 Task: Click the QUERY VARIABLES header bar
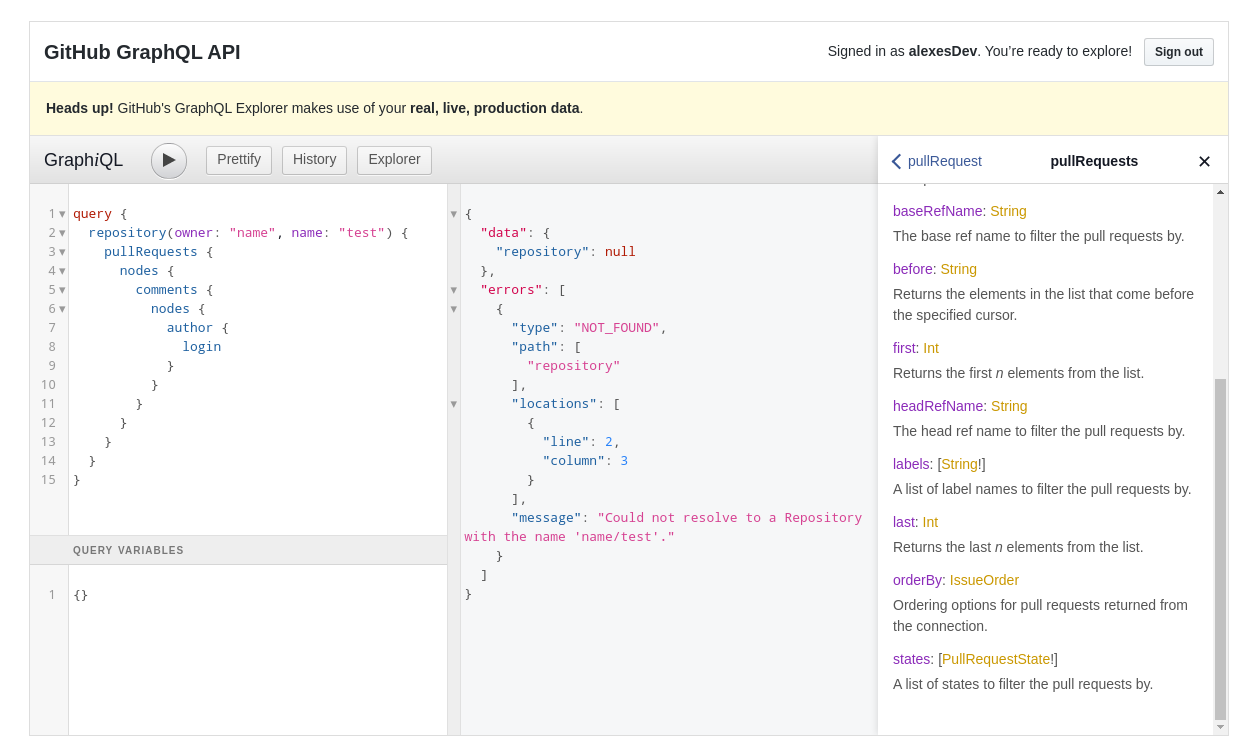(x=239, y=550)
